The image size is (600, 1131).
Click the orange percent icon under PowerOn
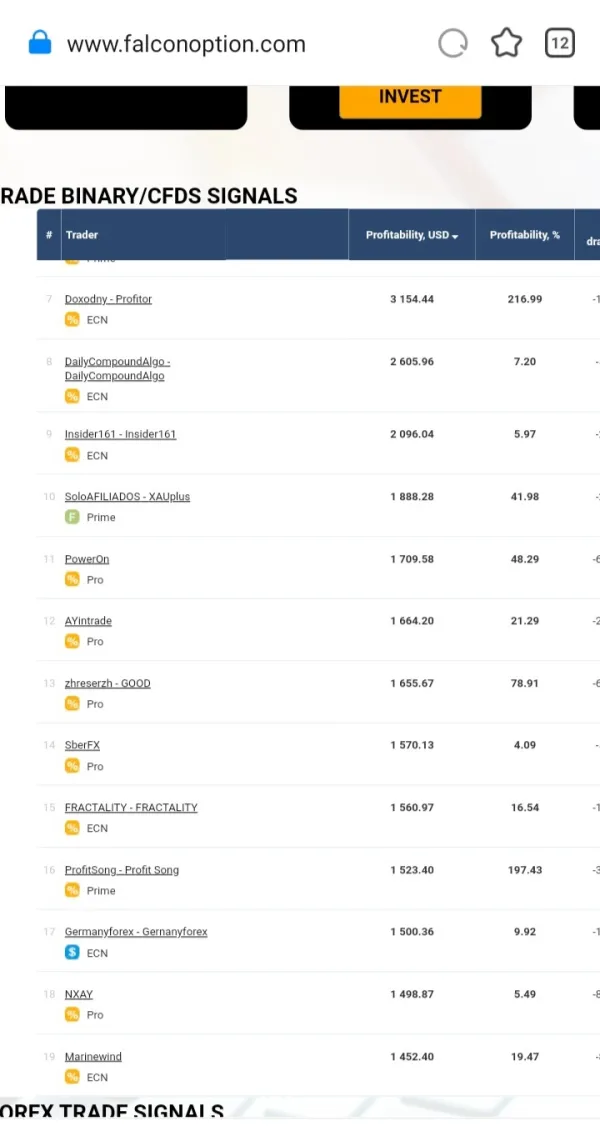pos(72,580)
